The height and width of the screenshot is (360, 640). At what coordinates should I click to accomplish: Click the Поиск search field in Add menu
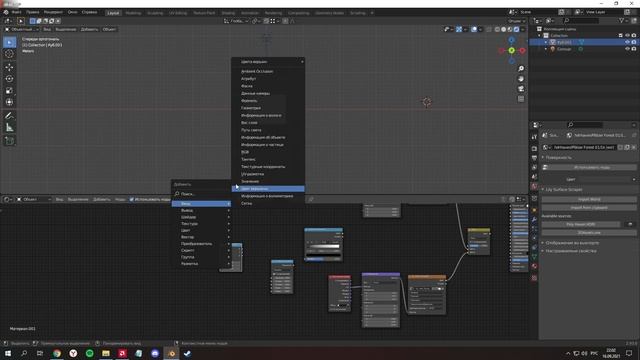201,194
